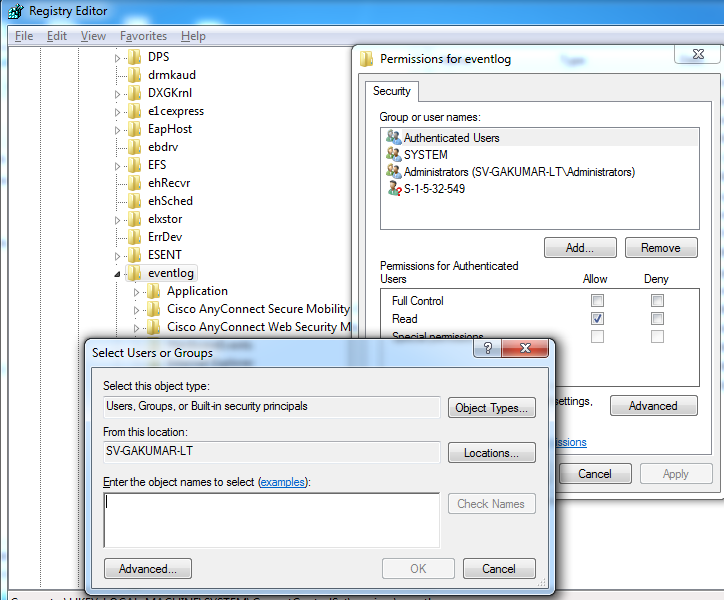This screenshot has height=600, width=724.
Task: Click the Administrators group icon
Action: click(393, 171)
